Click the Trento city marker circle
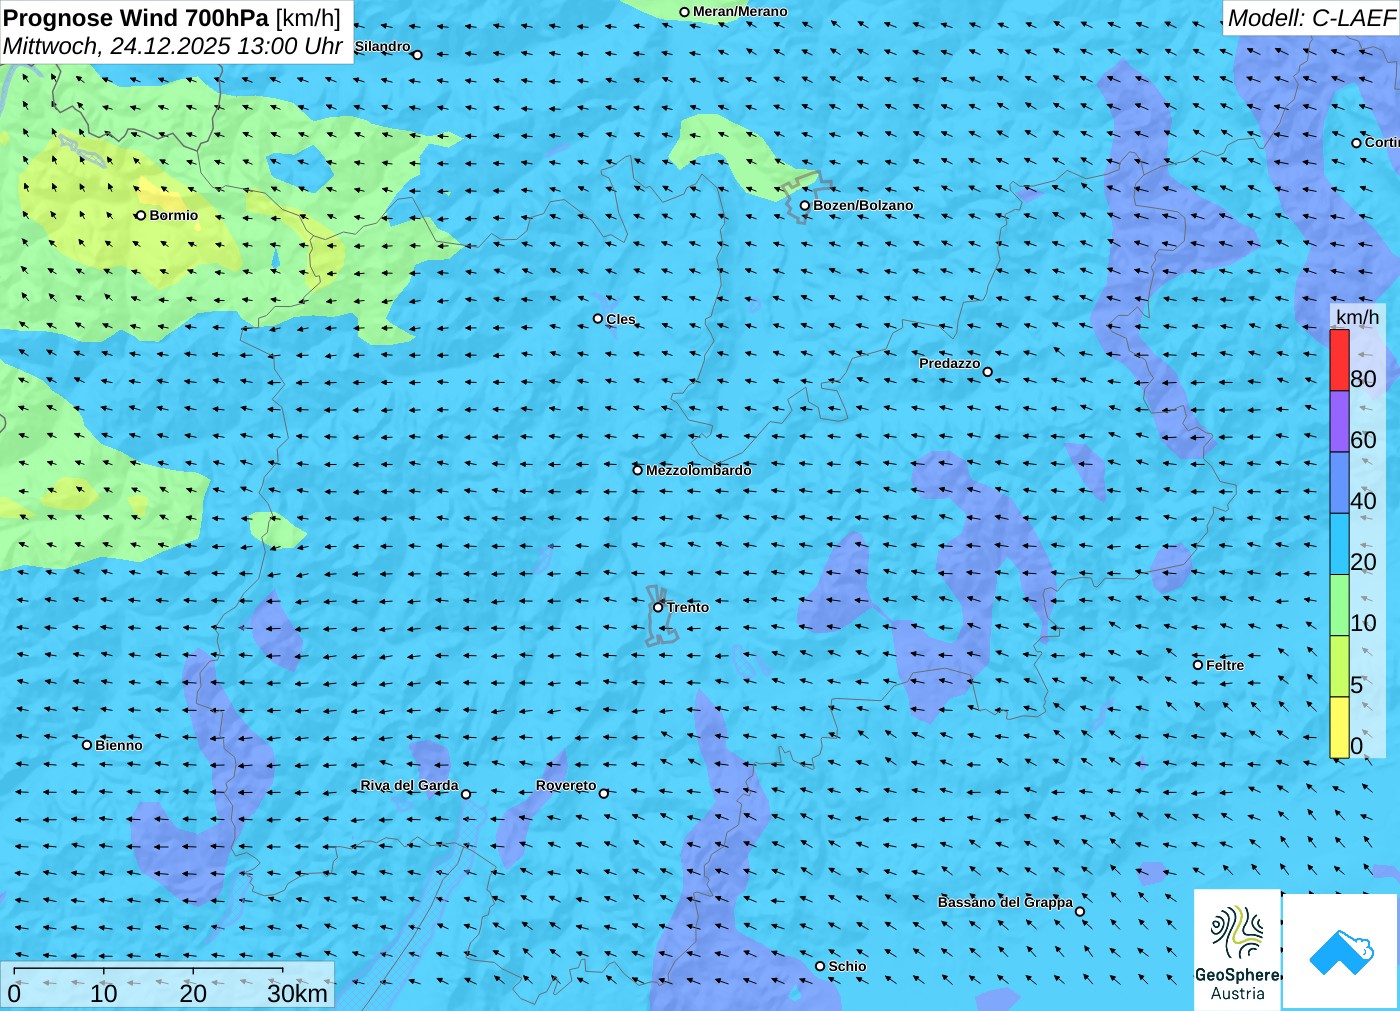Image resolution: width=1400 pixels, height=1011 pixels. tap(658, 607)
